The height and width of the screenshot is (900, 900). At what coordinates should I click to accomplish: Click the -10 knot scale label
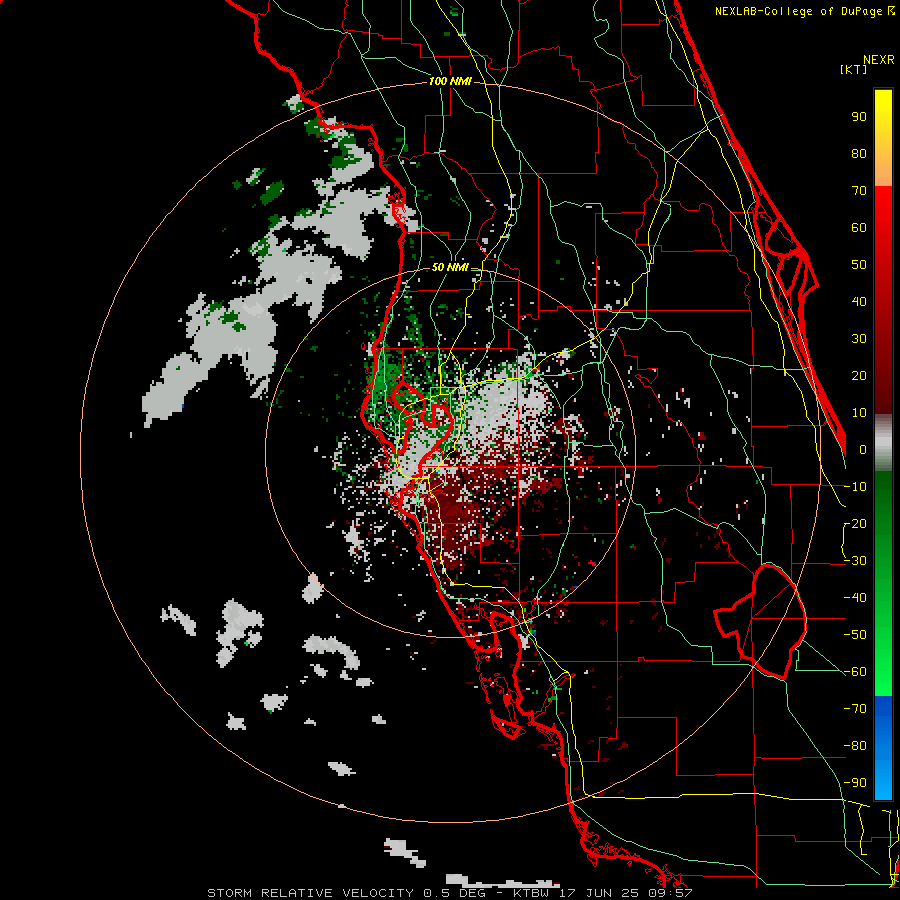[855, 487]
